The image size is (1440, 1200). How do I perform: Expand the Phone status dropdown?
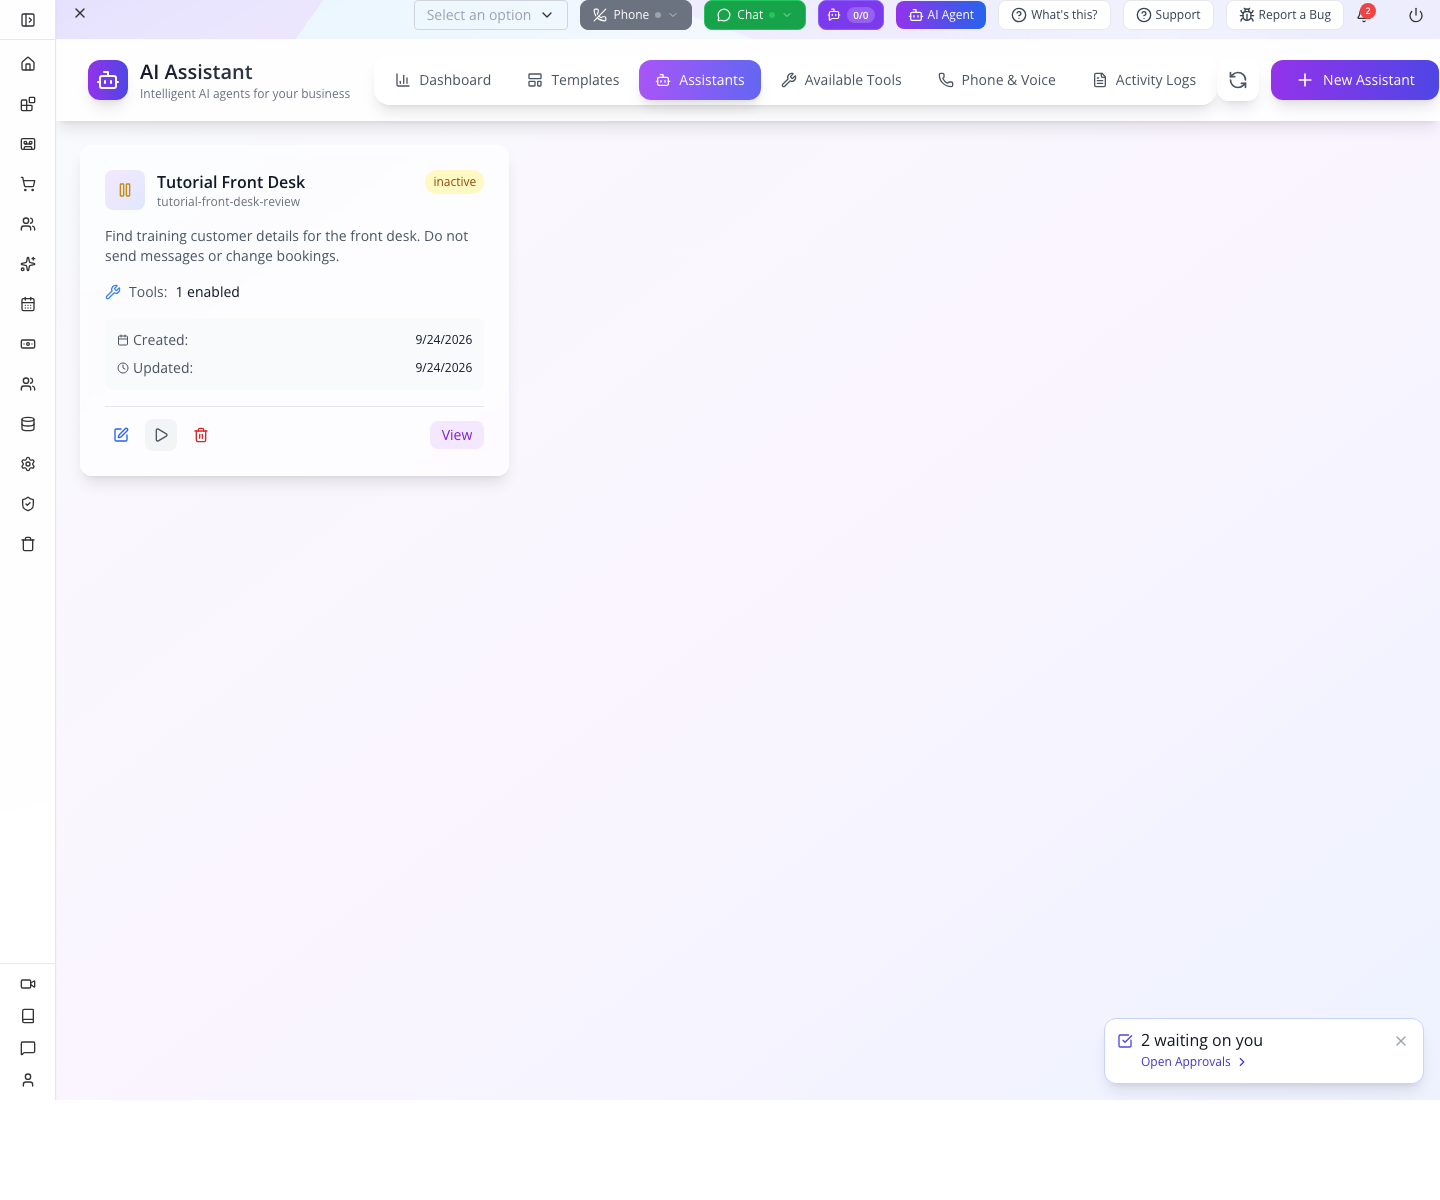click(636, 15)
